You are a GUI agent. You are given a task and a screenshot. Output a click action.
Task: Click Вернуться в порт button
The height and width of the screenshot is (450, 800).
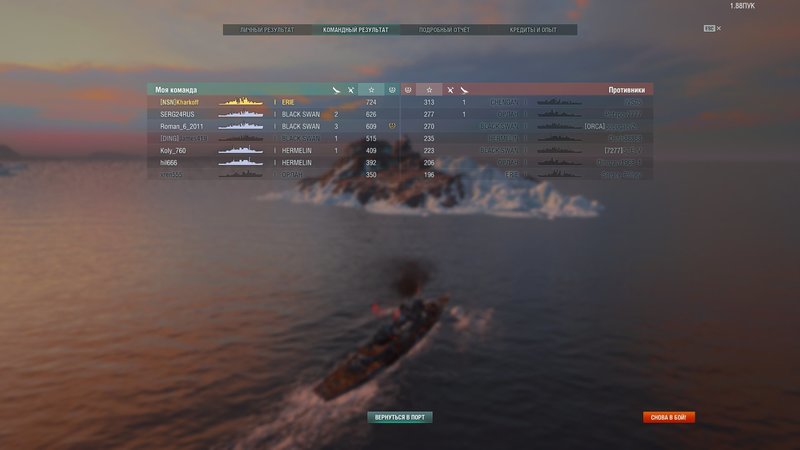pos(400,417)
